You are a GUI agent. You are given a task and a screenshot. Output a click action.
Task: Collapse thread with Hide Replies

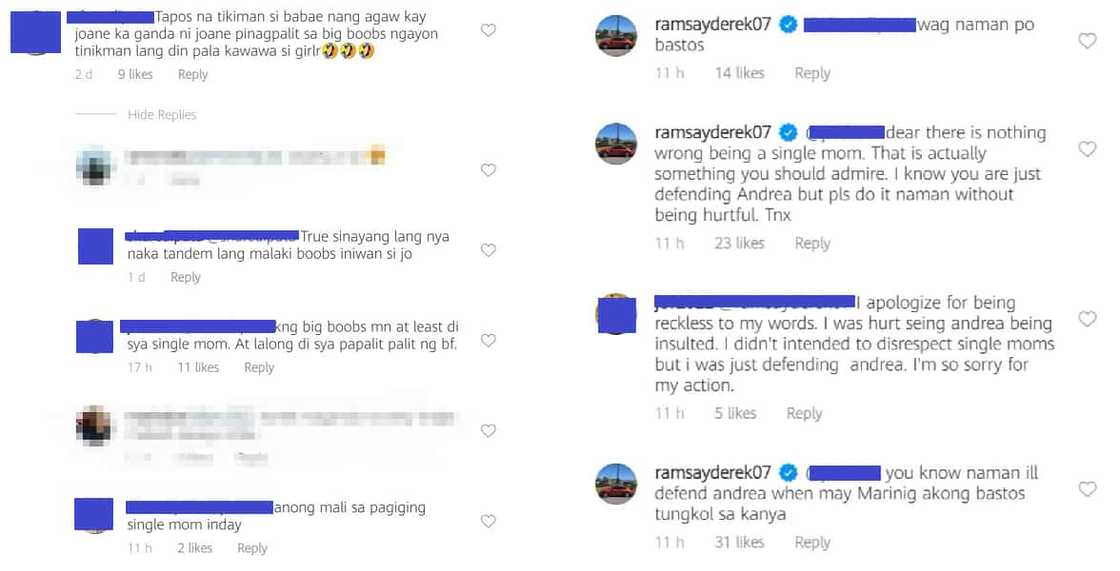[162, 115]
